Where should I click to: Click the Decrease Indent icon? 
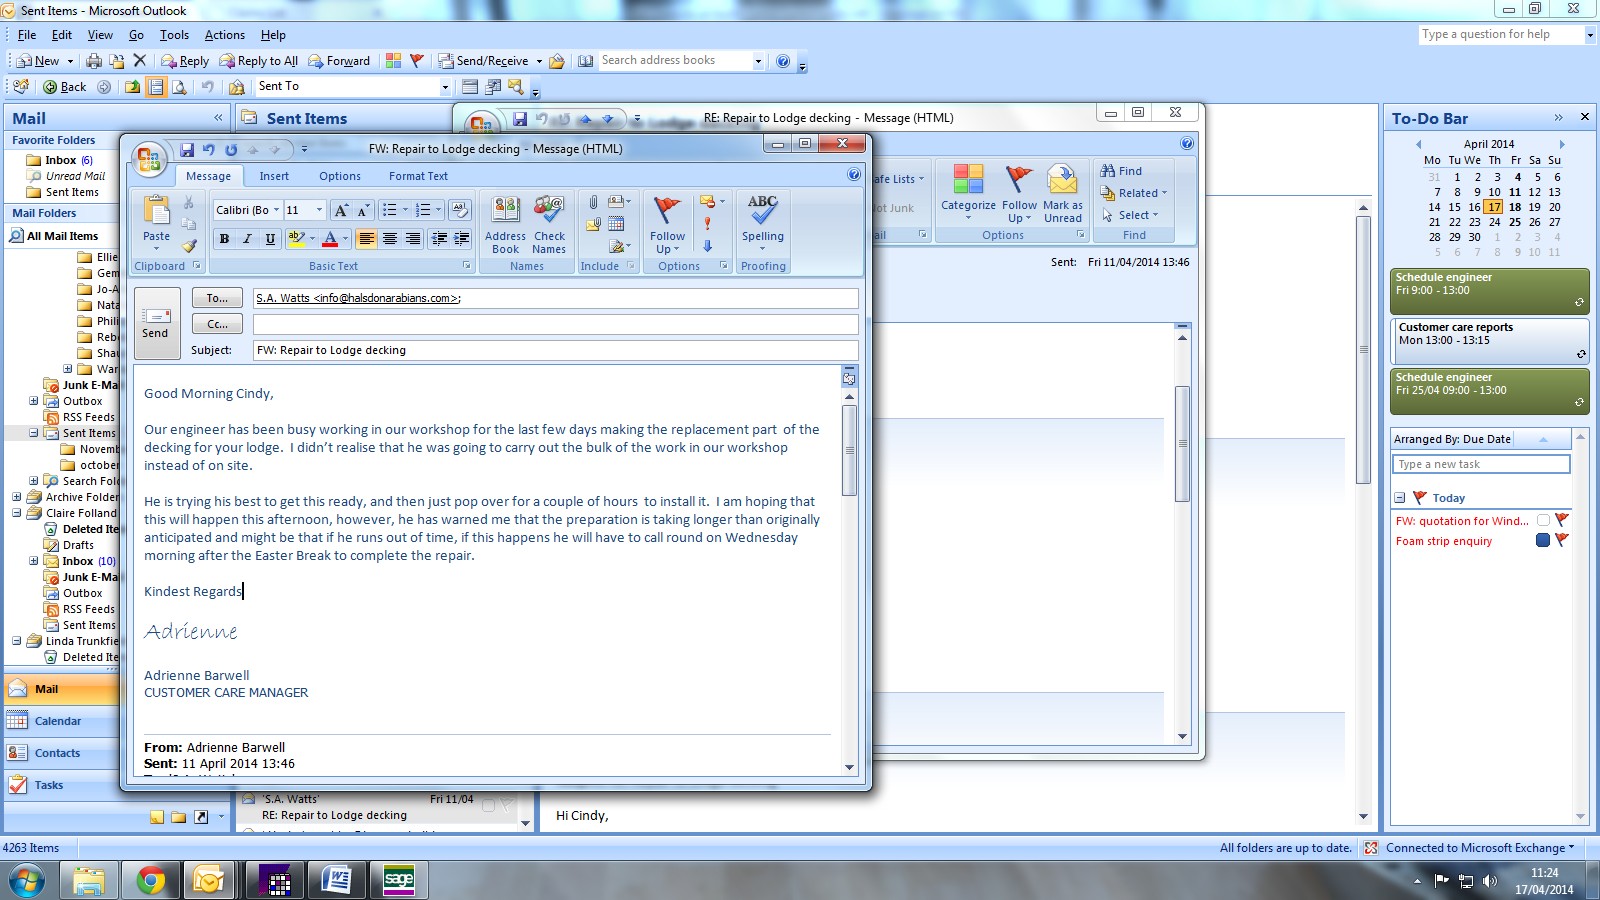(439, 239)
